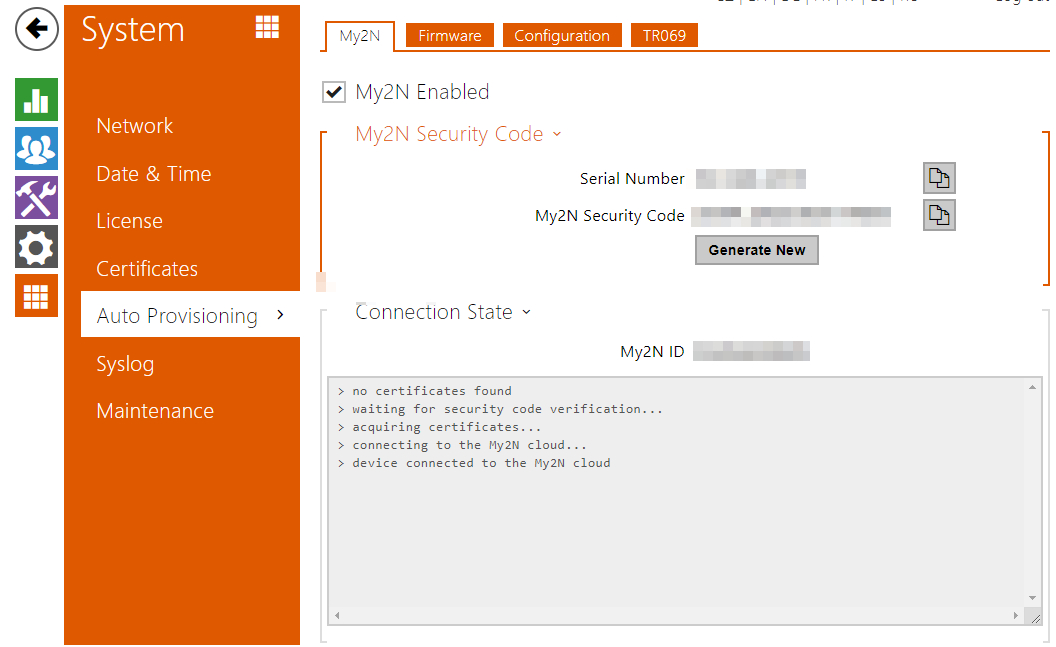The height and width of the screenshot is (647, 1056).
Task: Collapse the Connection State section
Action: click(527, 312)
